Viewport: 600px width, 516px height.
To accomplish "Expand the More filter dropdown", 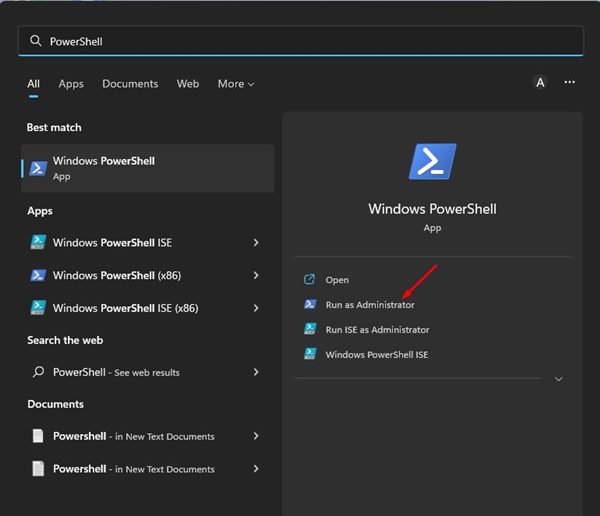I will click(236, 84).
